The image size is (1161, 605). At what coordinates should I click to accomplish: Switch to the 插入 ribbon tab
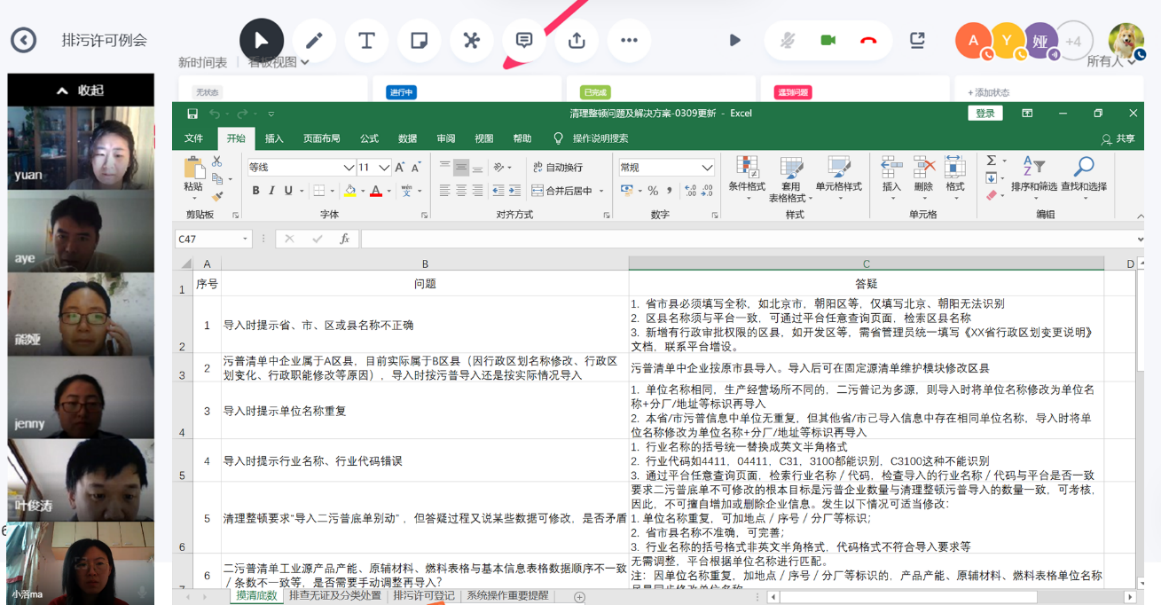coord(274,139)
